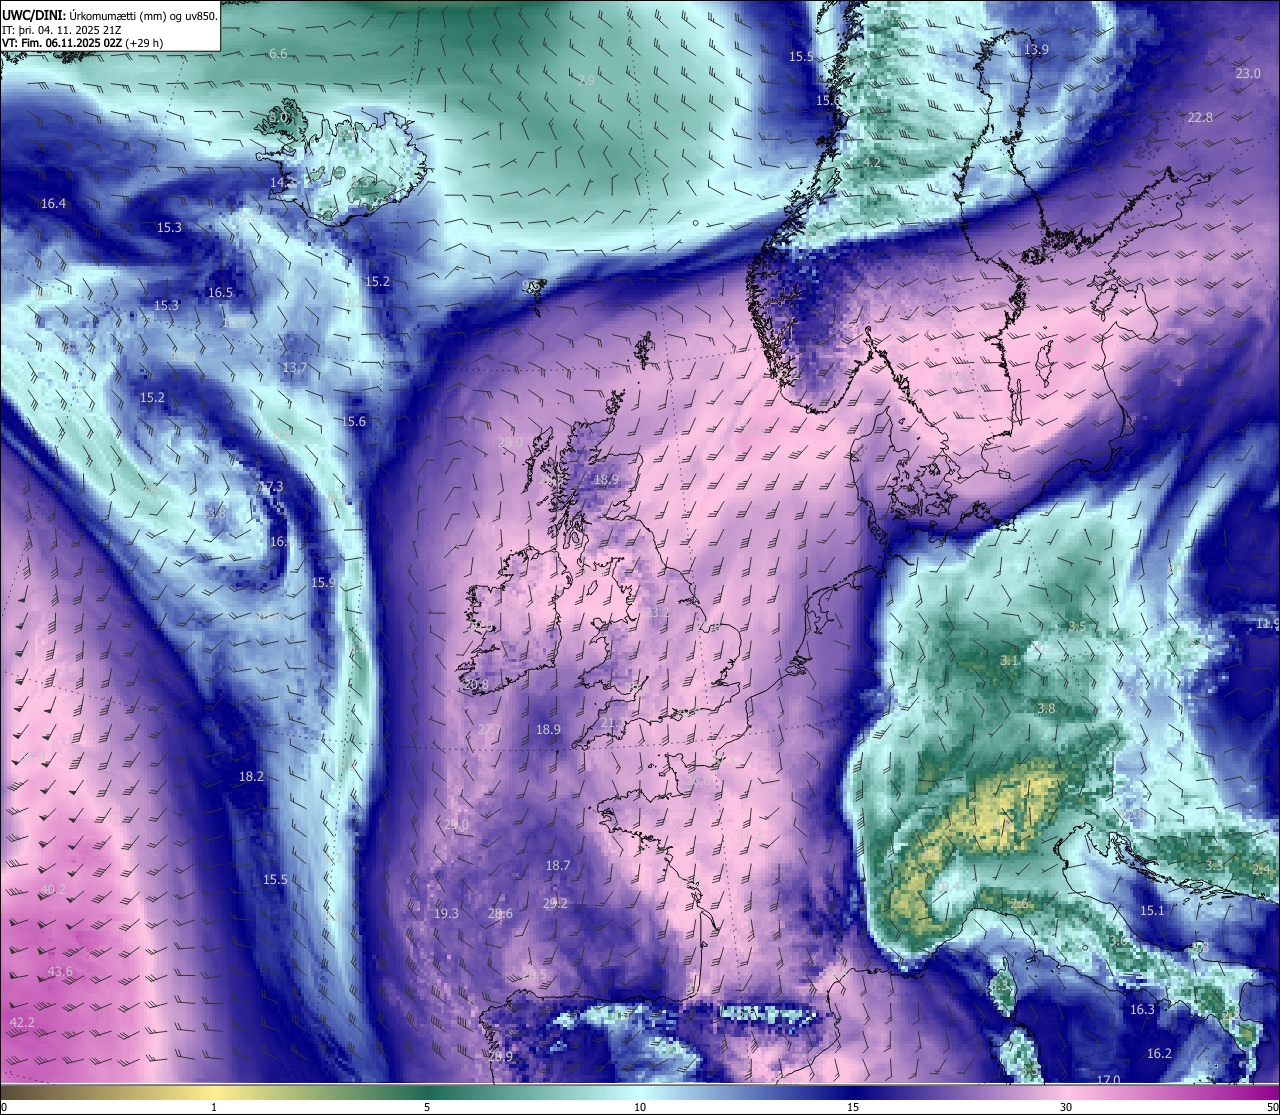This screenshot has width=1280, height=1115.
Task: Click the 13.9 value over northern Scandinavia
Action: [x=1036, y=50]
